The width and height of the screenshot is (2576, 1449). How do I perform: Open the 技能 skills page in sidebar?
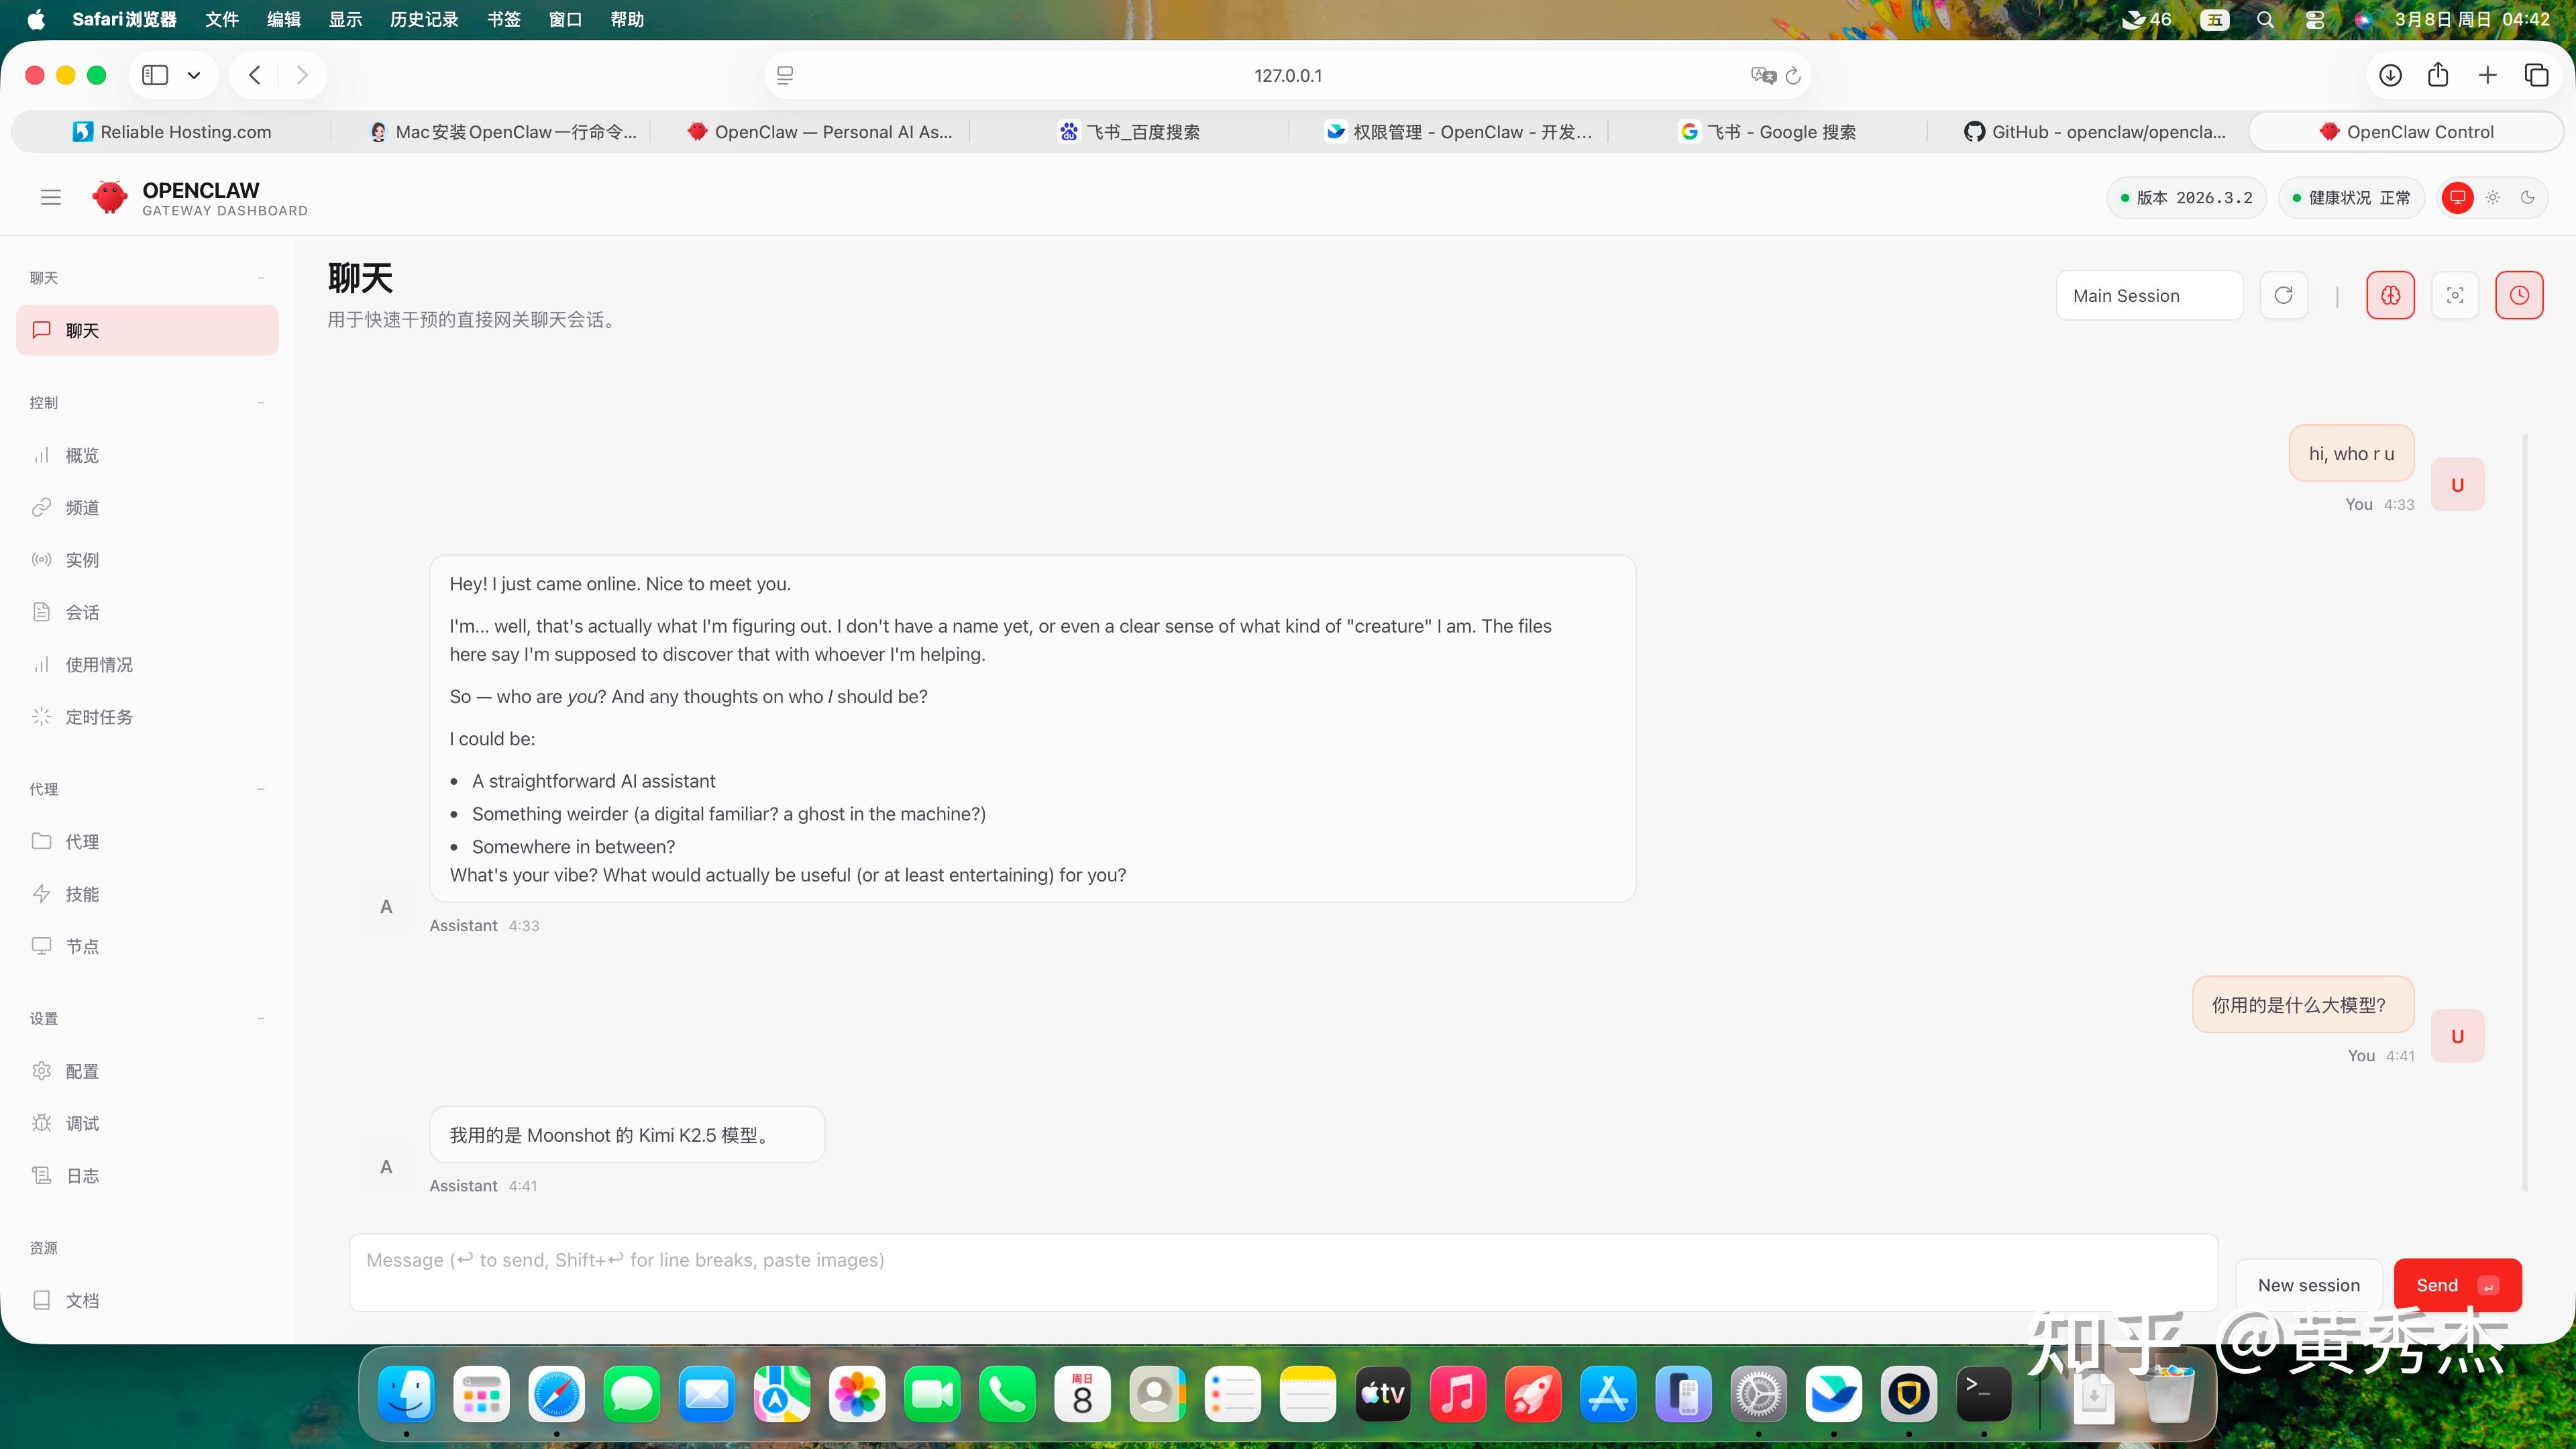tap(82, 894)
